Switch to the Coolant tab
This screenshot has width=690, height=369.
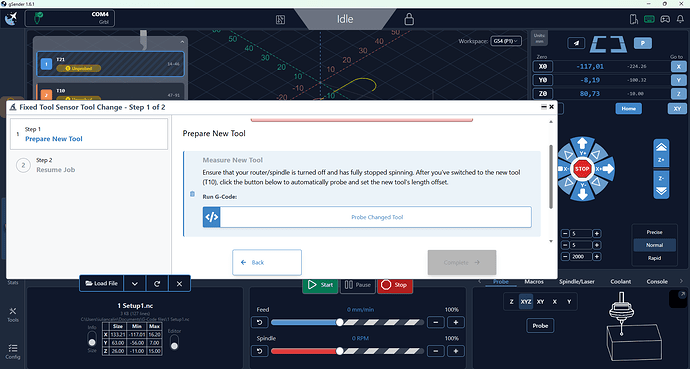pyautogui.click(x=620, y=281)
